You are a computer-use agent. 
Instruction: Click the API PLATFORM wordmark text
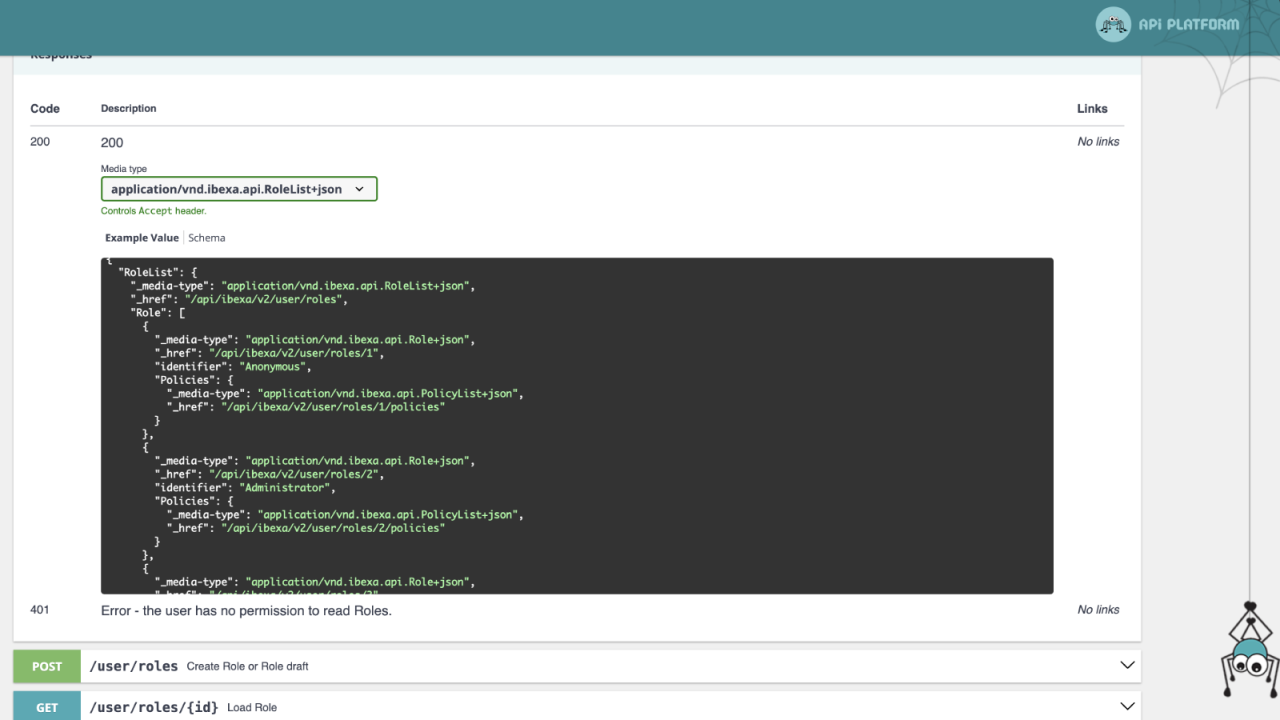coord(1188,25)
